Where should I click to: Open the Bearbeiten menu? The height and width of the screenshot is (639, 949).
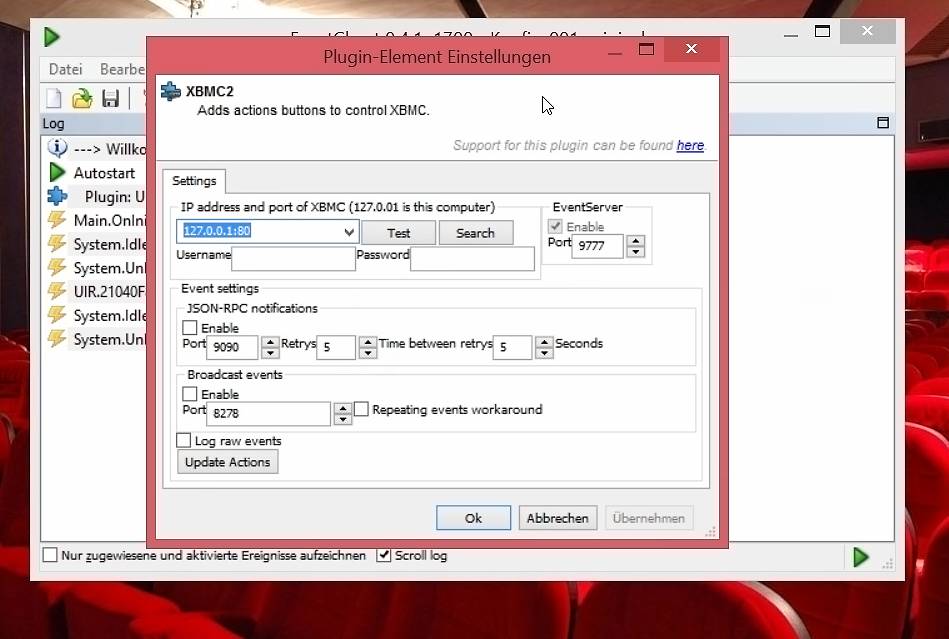pos(122,69)
